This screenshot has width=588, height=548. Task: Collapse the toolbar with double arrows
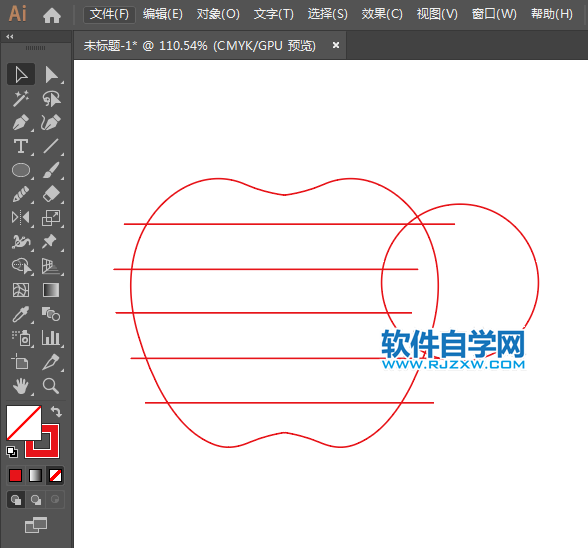point(10,36)
